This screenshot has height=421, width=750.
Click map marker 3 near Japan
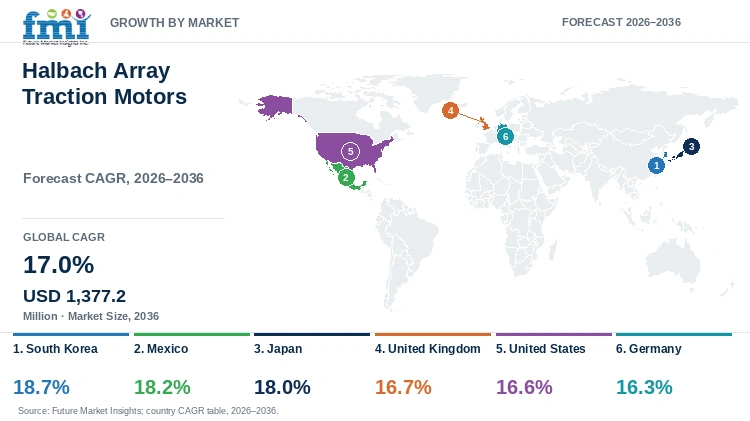click(x=691, y=146)
